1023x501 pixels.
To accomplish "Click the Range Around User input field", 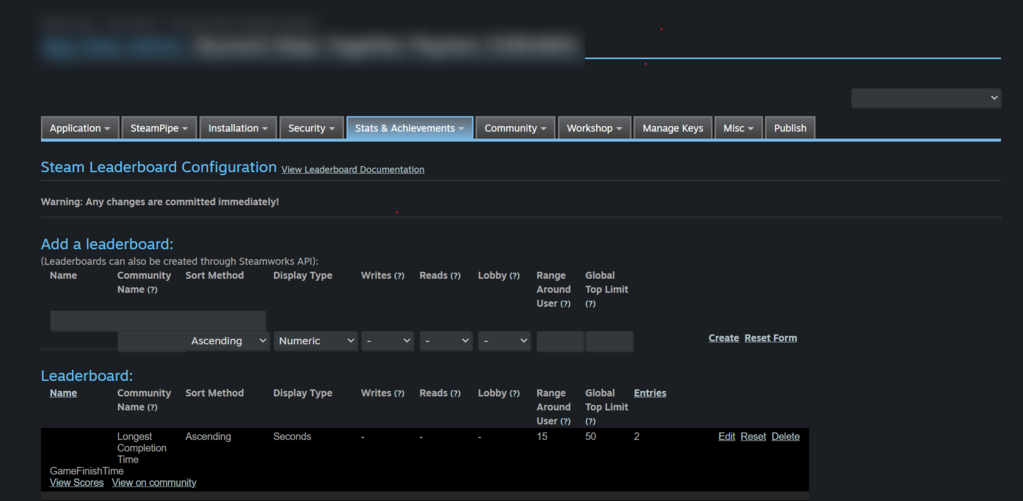I will click(560, 341).
